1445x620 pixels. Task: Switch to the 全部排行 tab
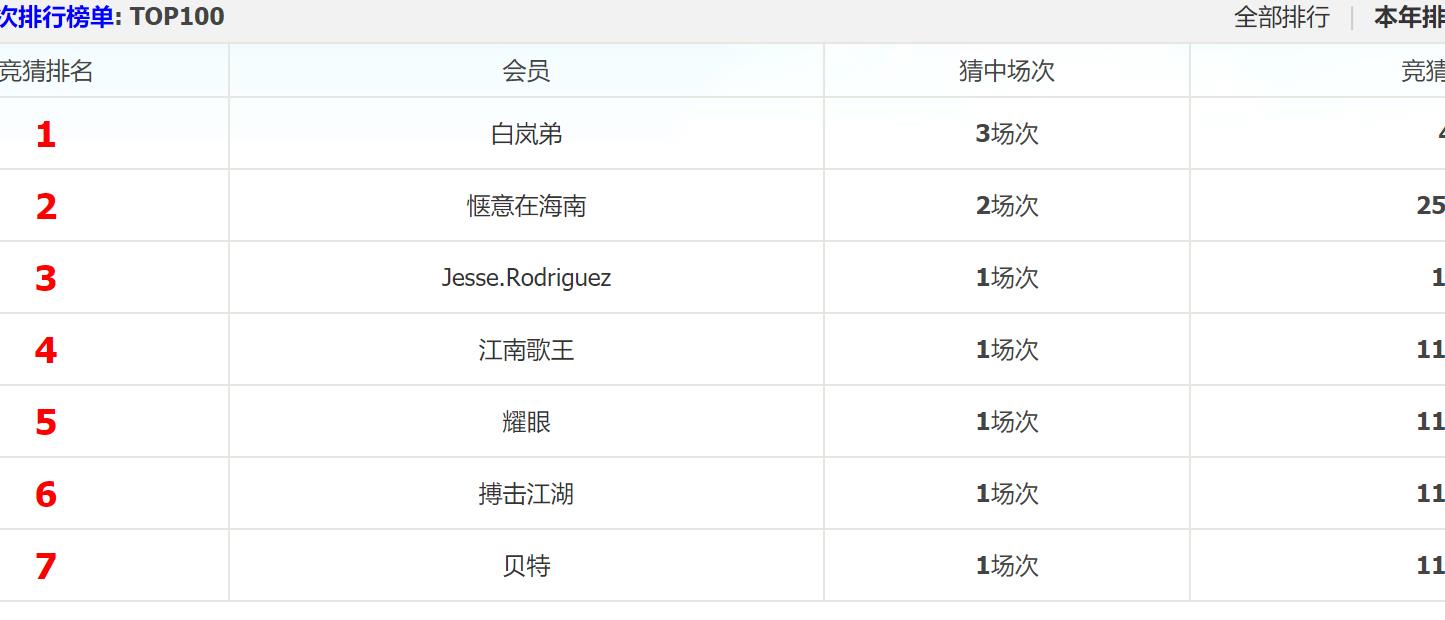[1281, 17]
